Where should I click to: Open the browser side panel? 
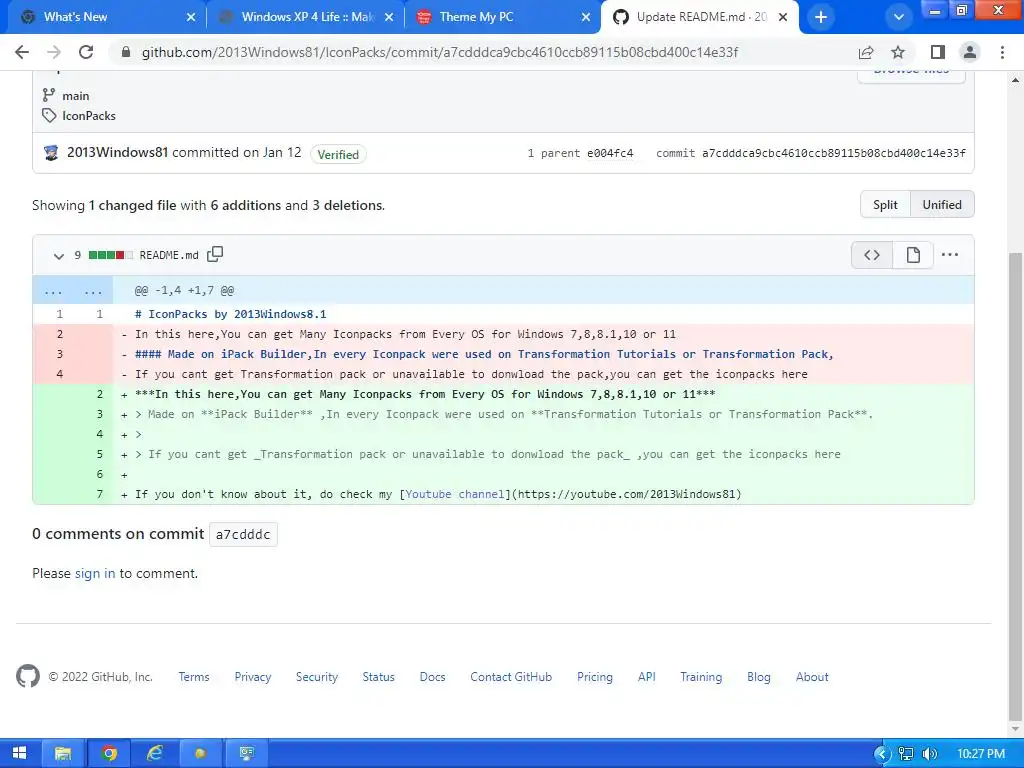click(x=938, y=52)
